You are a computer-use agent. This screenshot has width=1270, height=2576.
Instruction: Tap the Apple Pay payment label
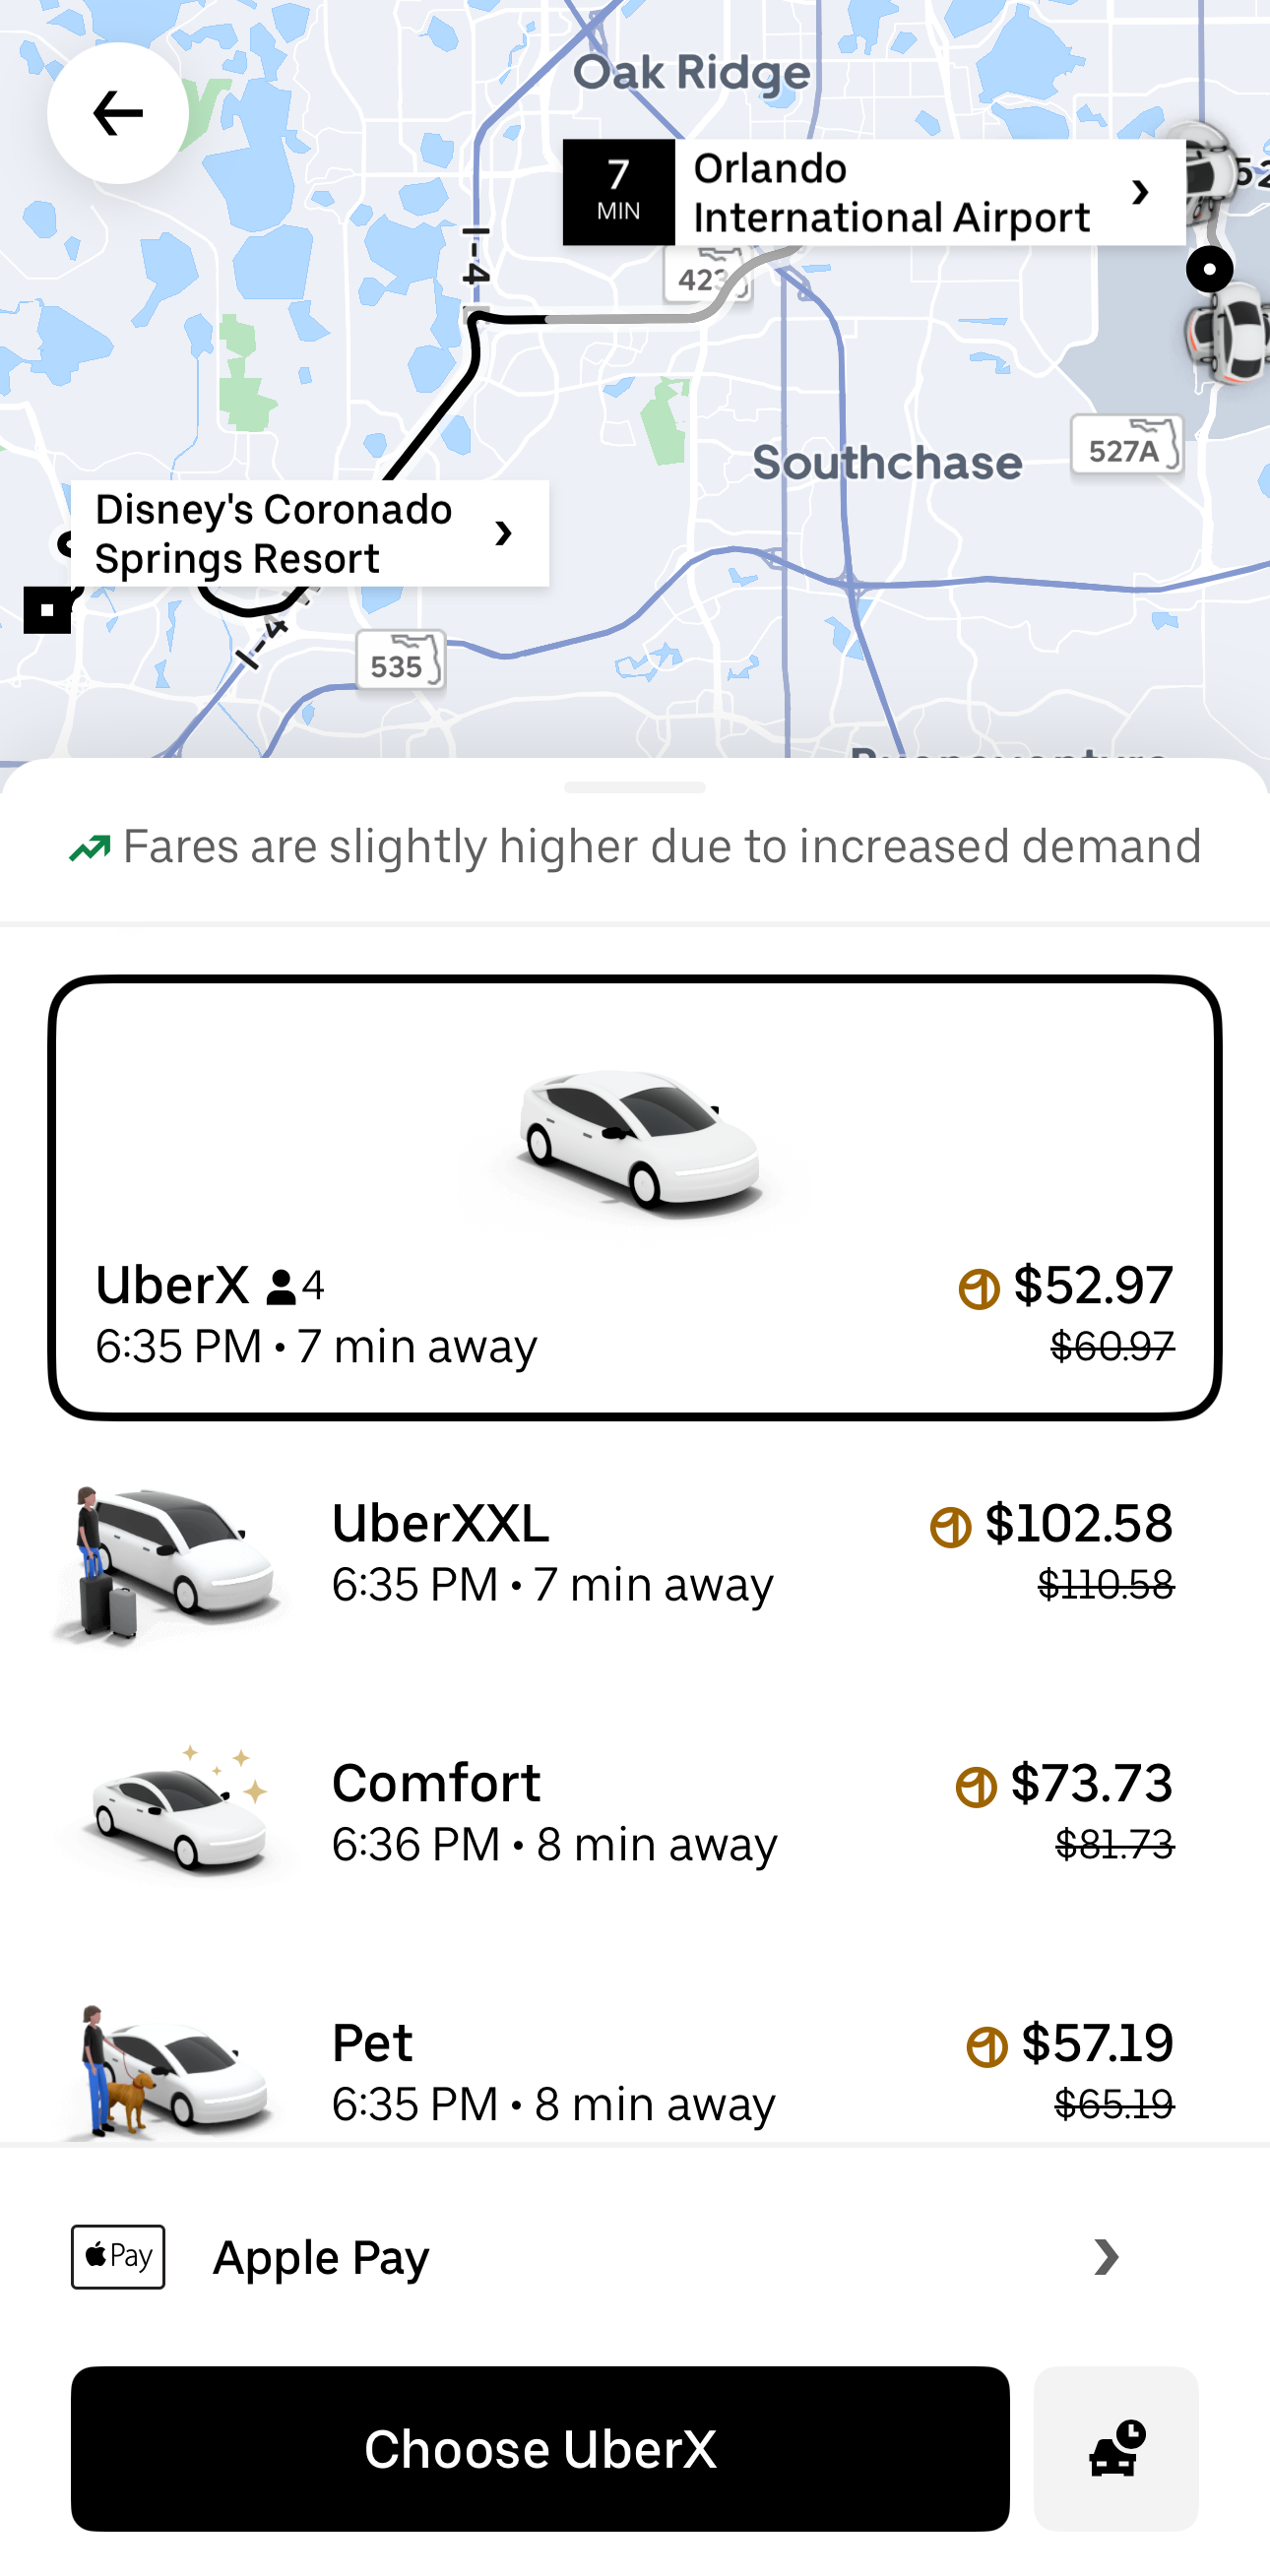pos(321,2257)
